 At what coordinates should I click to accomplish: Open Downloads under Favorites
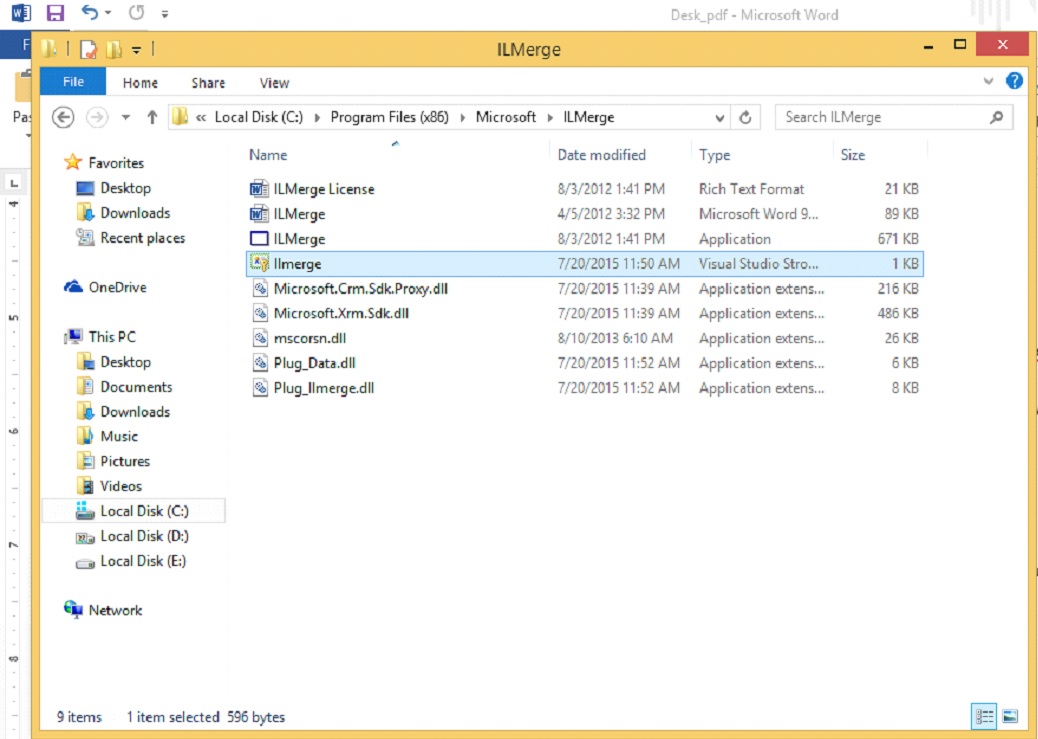tap(135, 213)
